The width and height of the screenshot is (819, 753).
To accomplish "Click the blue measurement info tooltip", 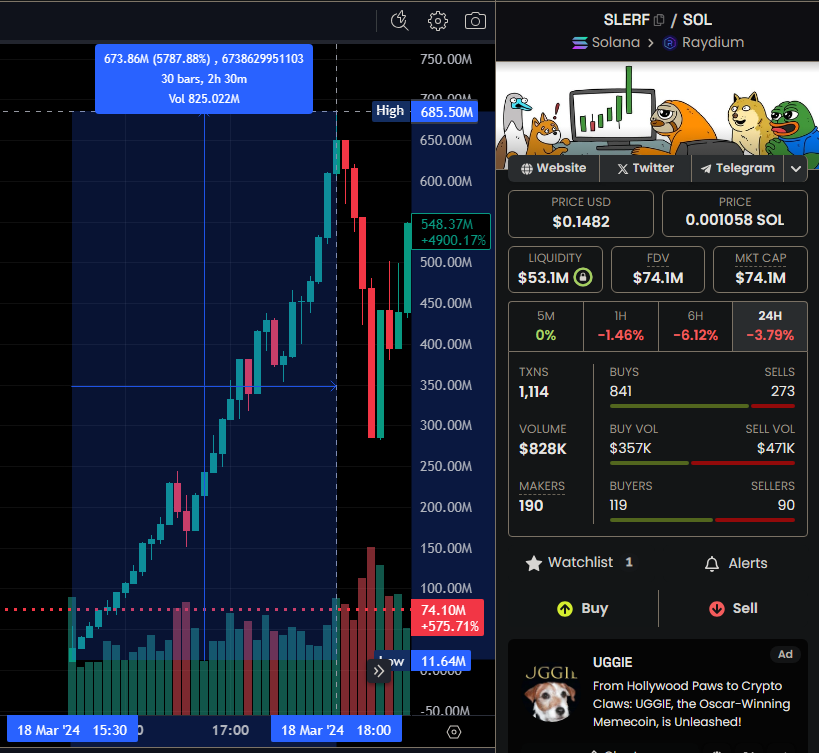I will coord(204,79).
